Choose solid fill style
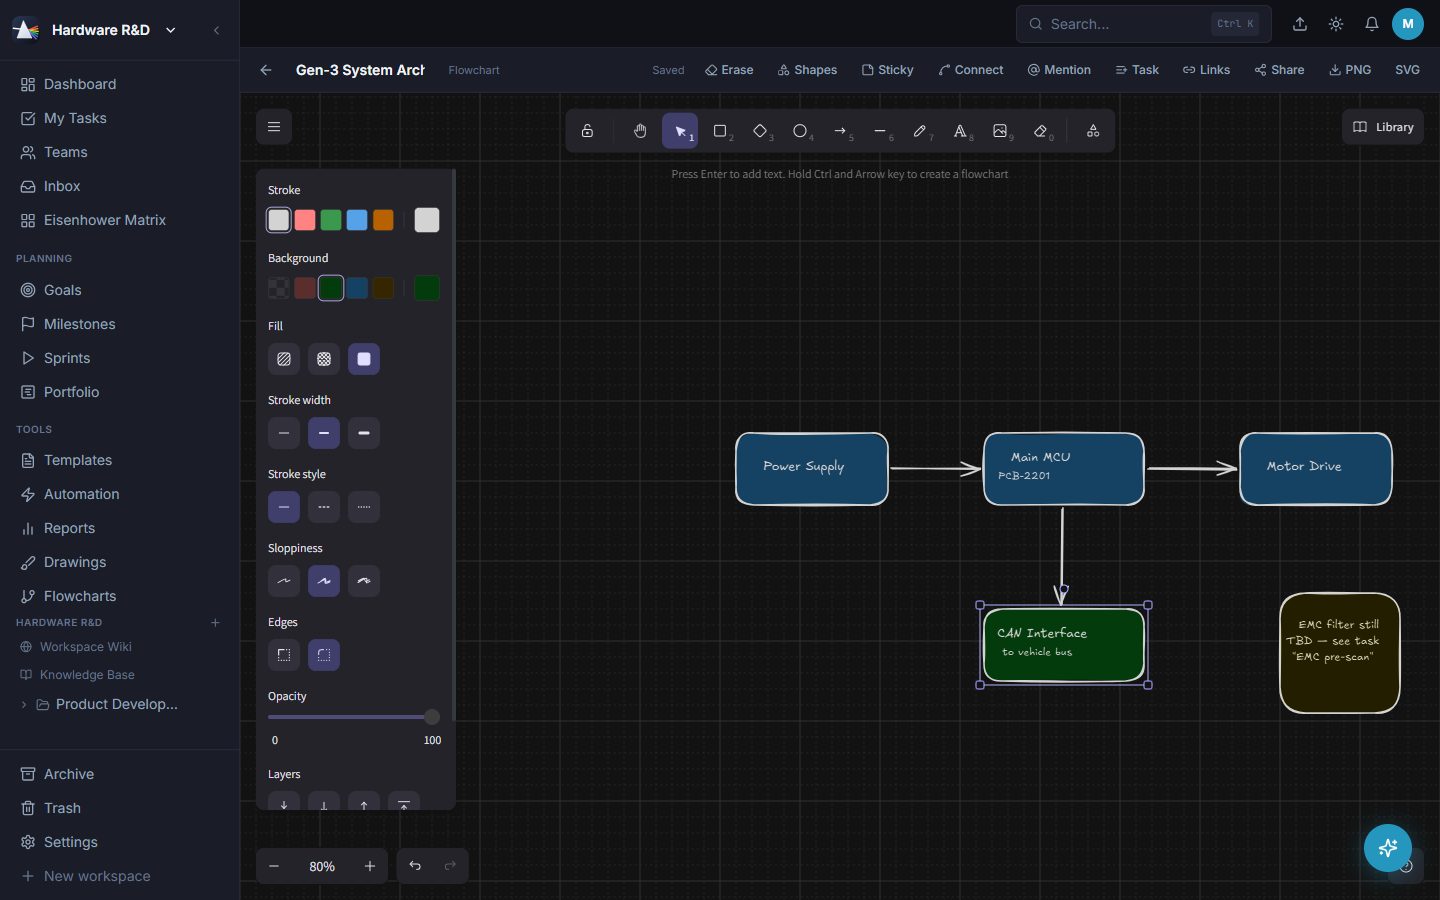This screenshot has height=900, width=1440. point(364,359)
